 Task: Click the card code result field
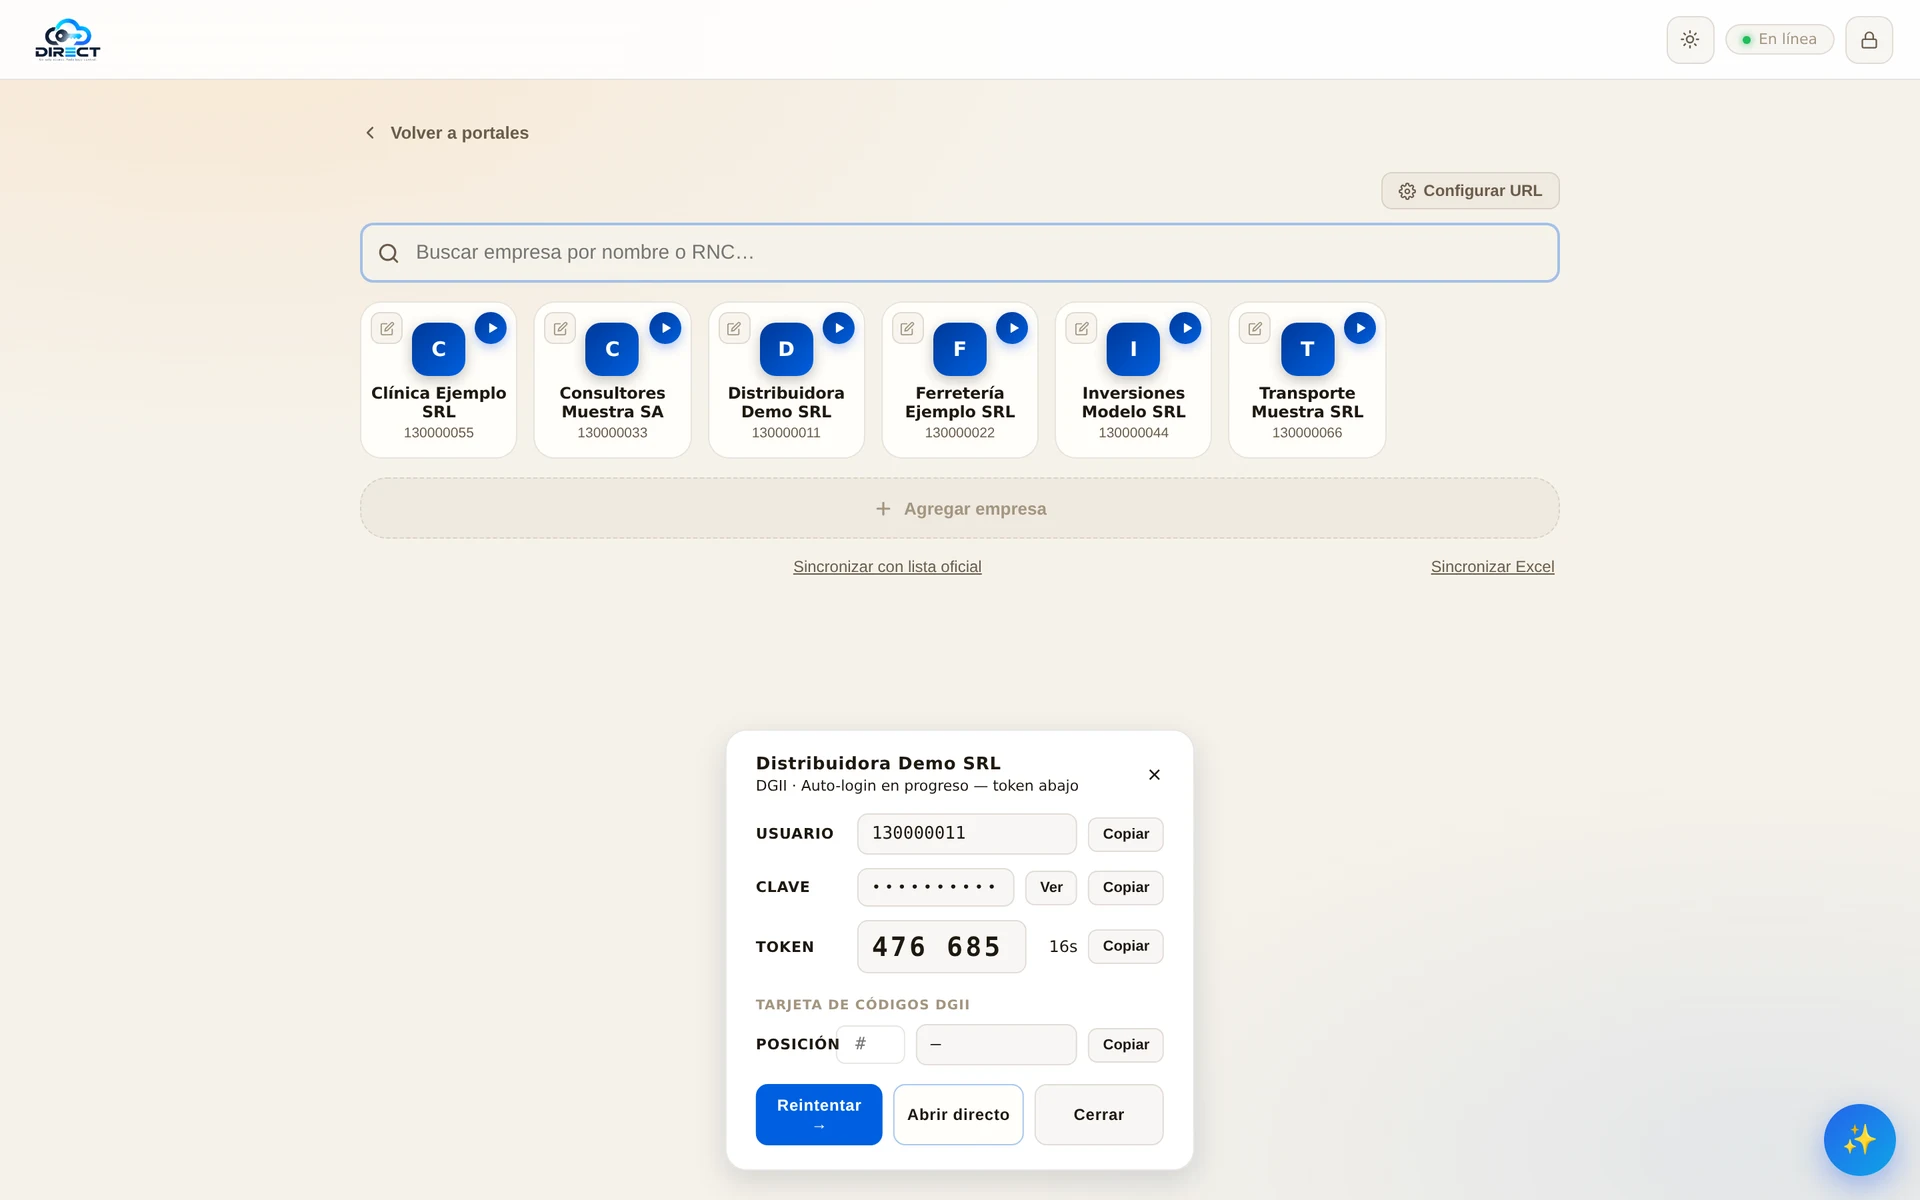(996, 1045)
